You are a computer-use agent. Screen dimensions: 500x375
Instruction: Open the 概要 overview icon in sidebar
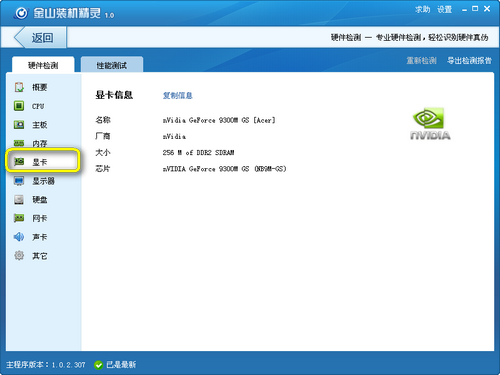pos(19,87)
